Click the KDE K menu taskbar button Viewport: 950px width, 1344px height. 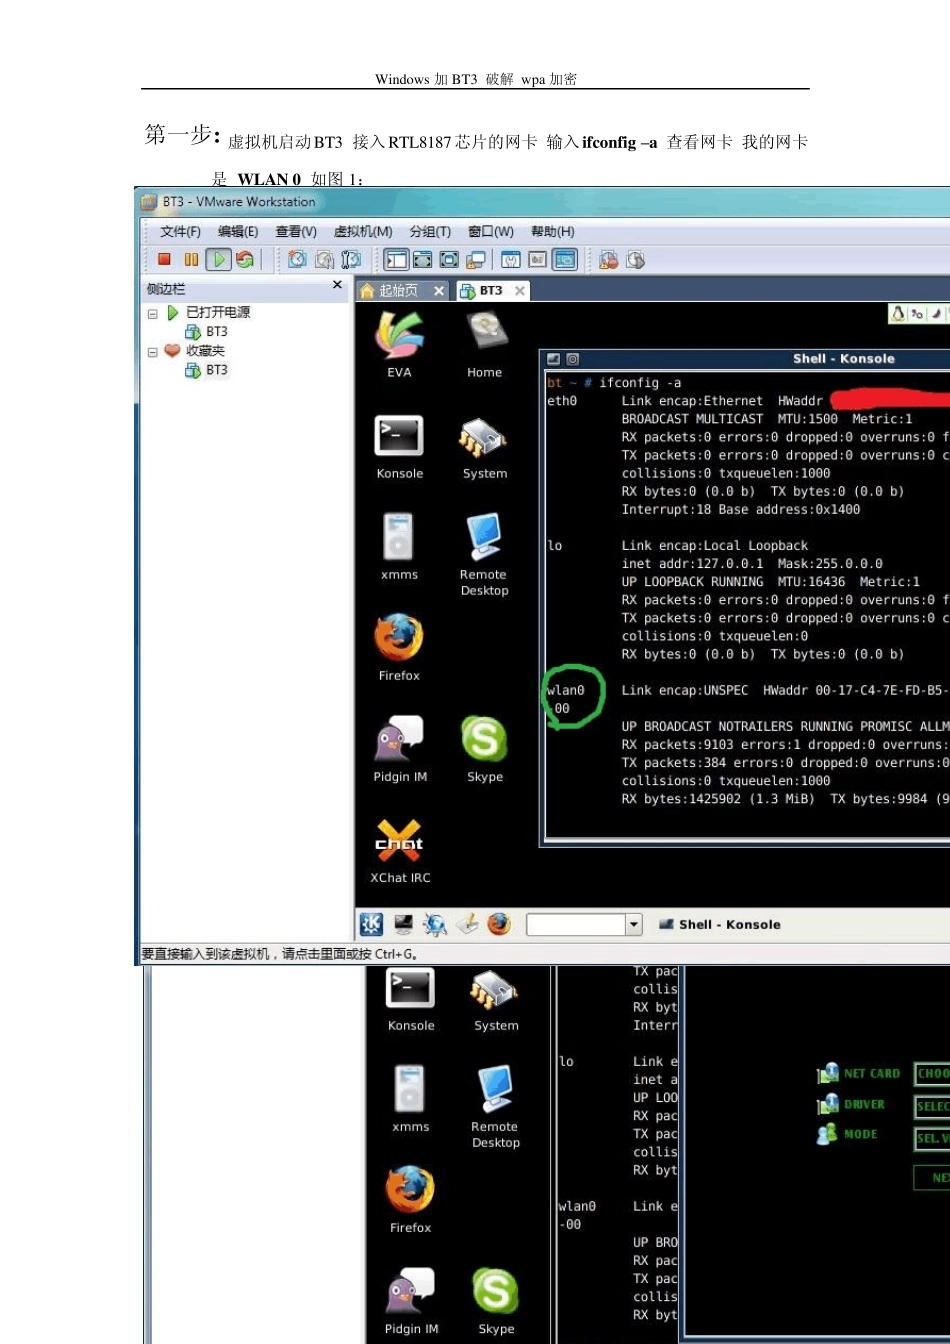point(371,924)
